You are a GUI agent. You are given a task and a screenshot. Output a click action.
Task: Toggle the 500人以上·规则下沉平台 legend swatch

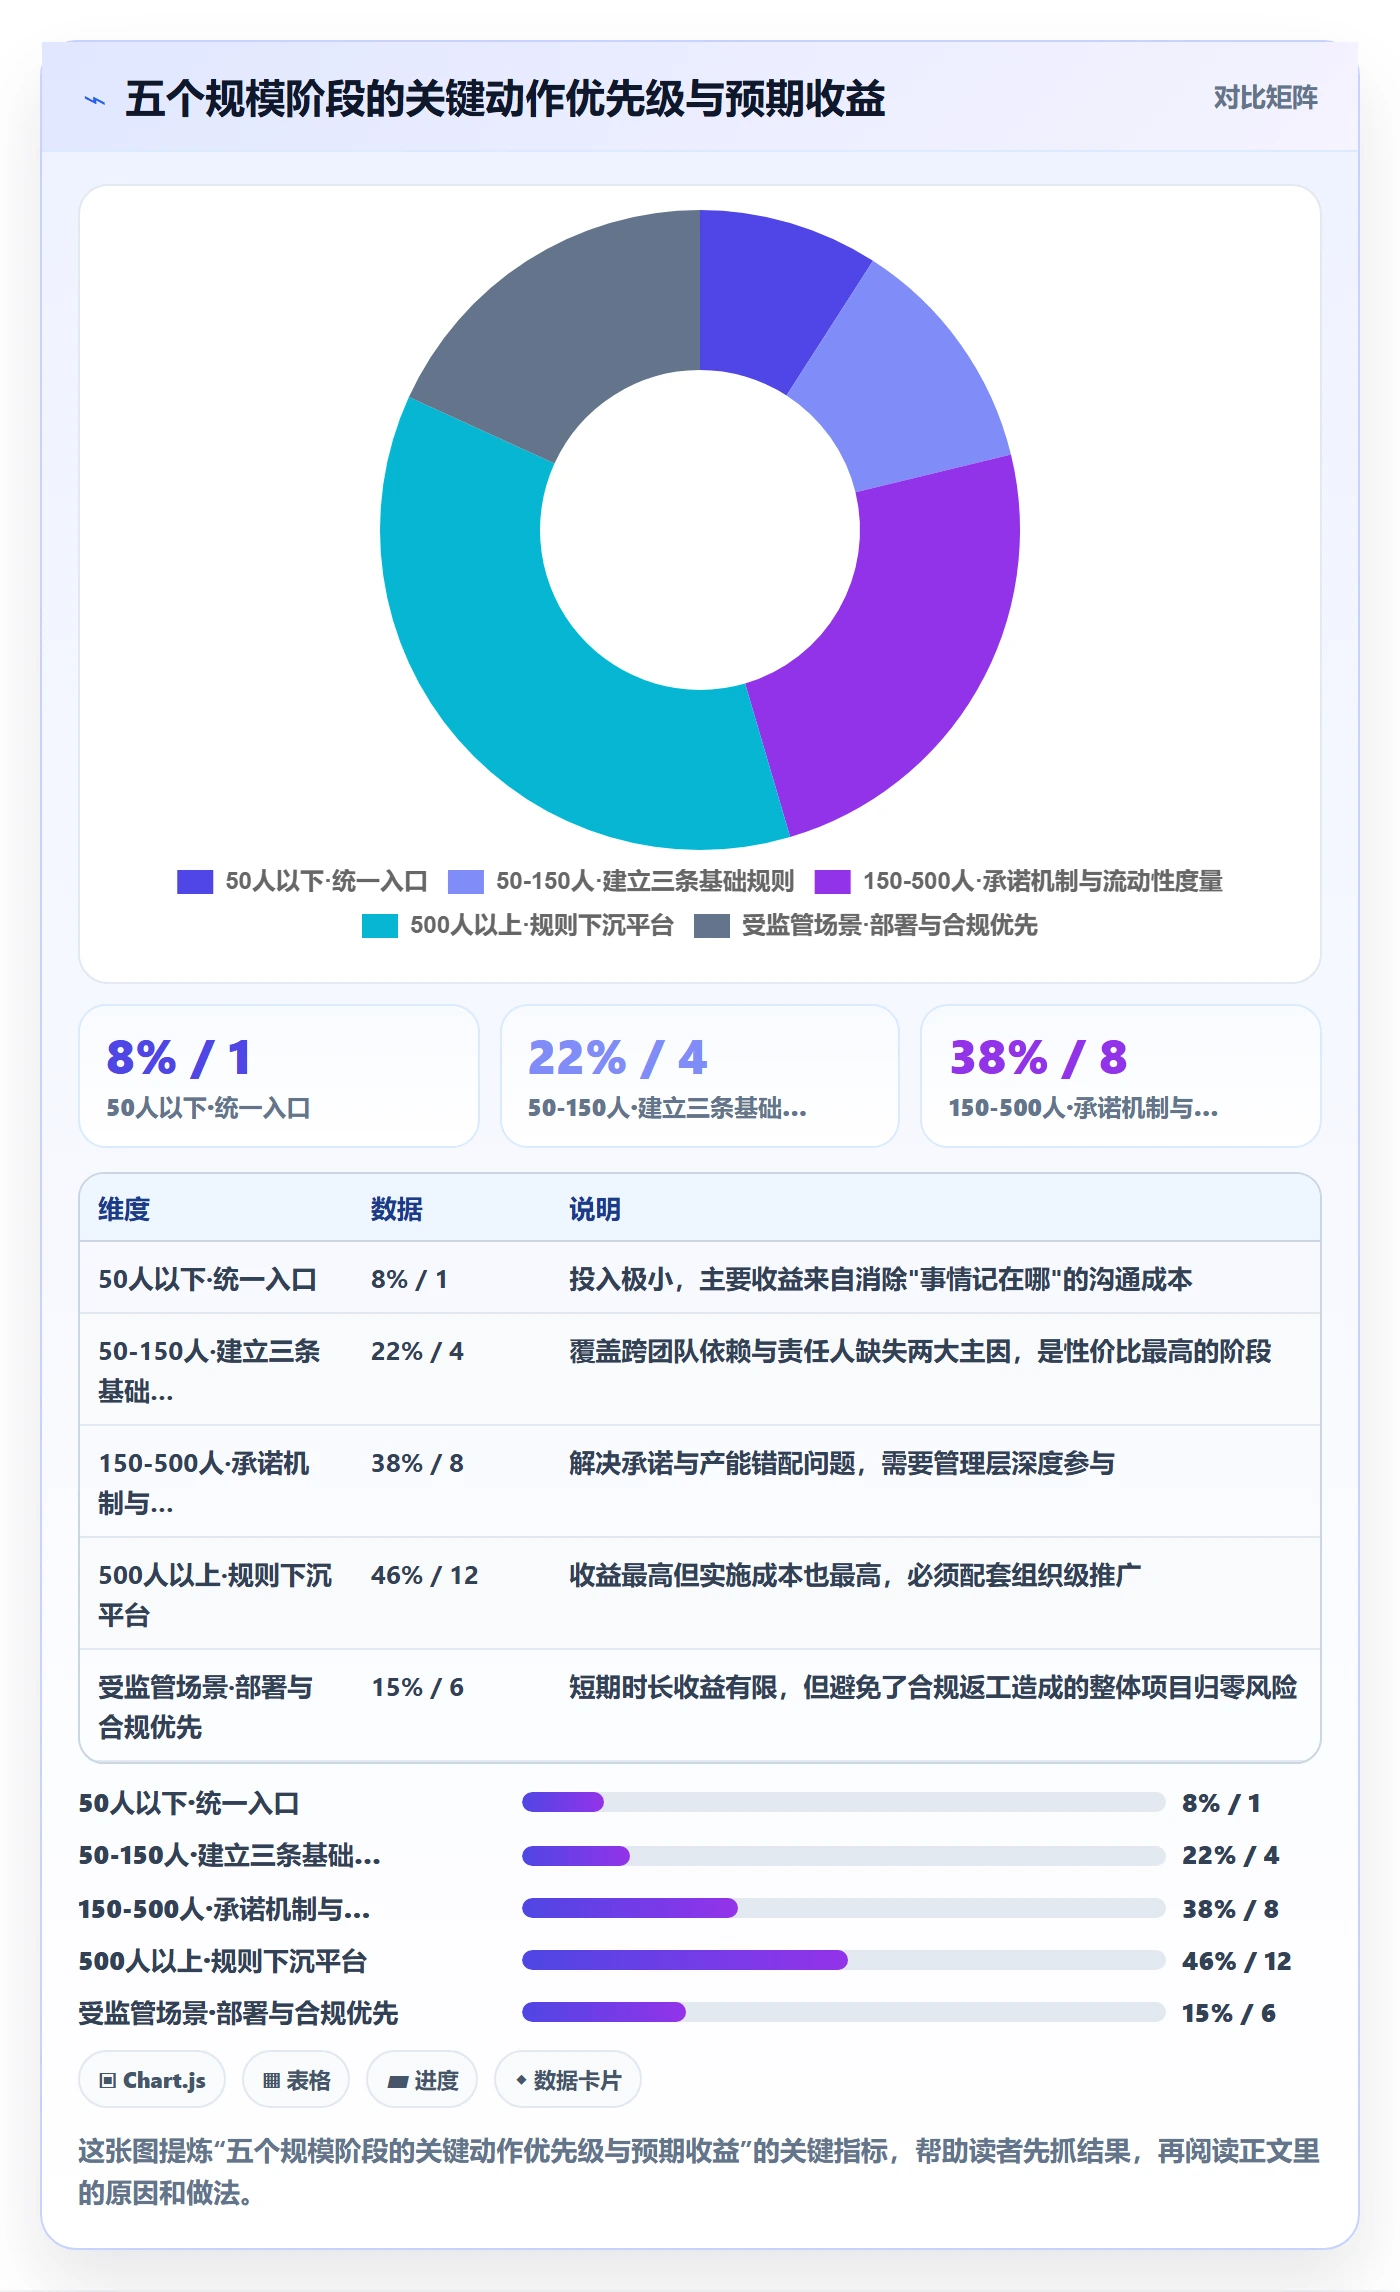click(x=380, y=925)
